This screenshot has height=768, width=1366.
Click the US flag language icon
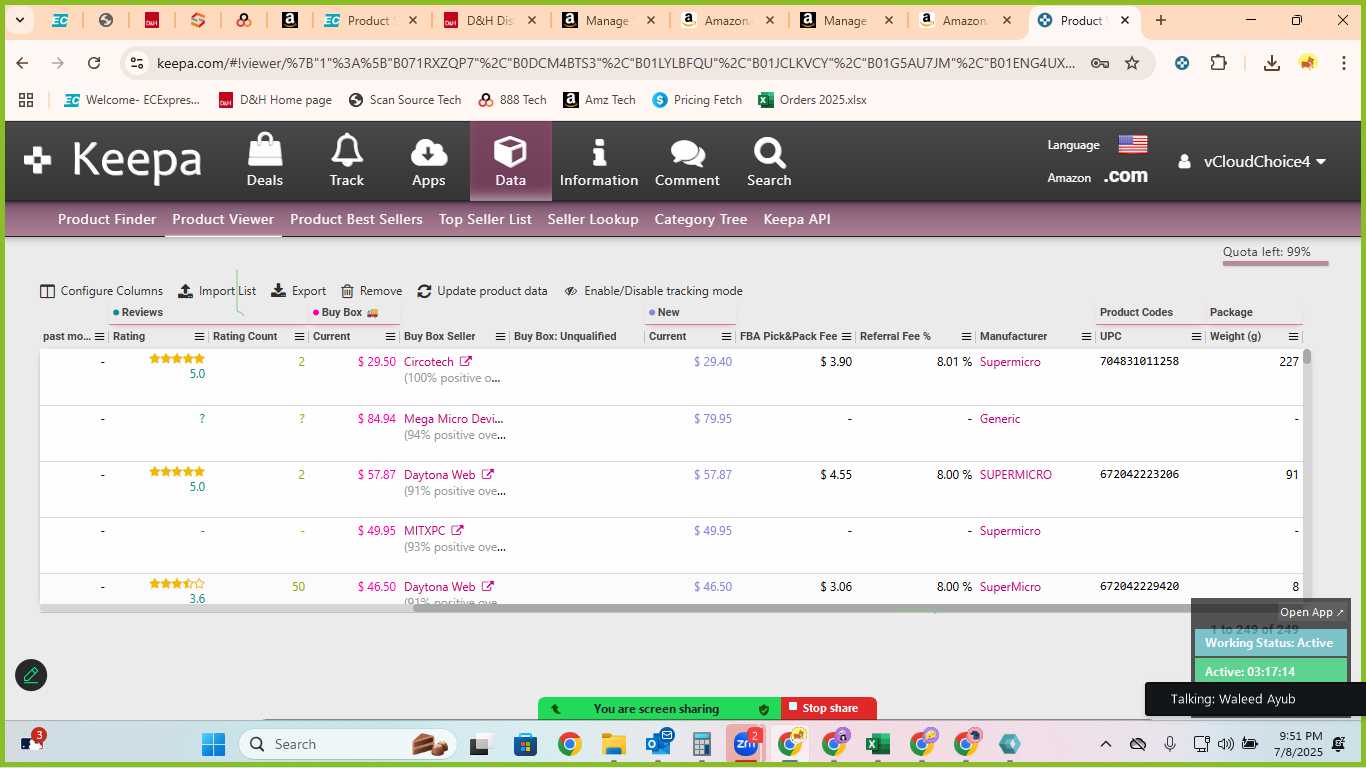pyautogui.click(x=1133, y=144)
